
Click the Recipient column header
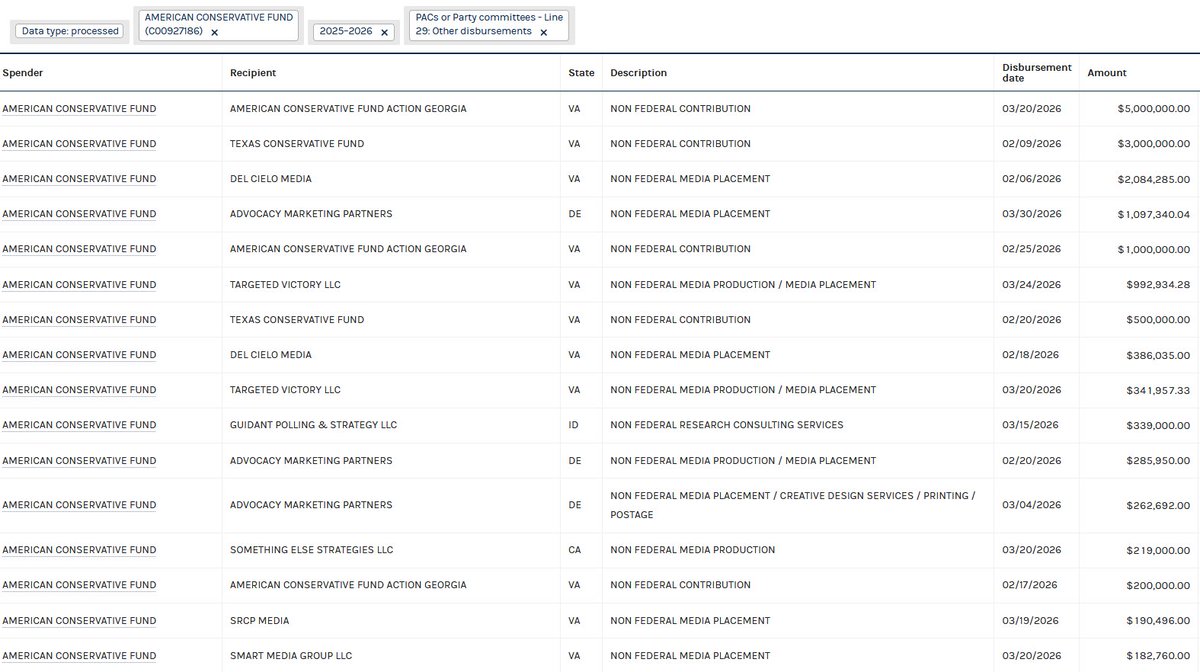click(x=253, y=73)
